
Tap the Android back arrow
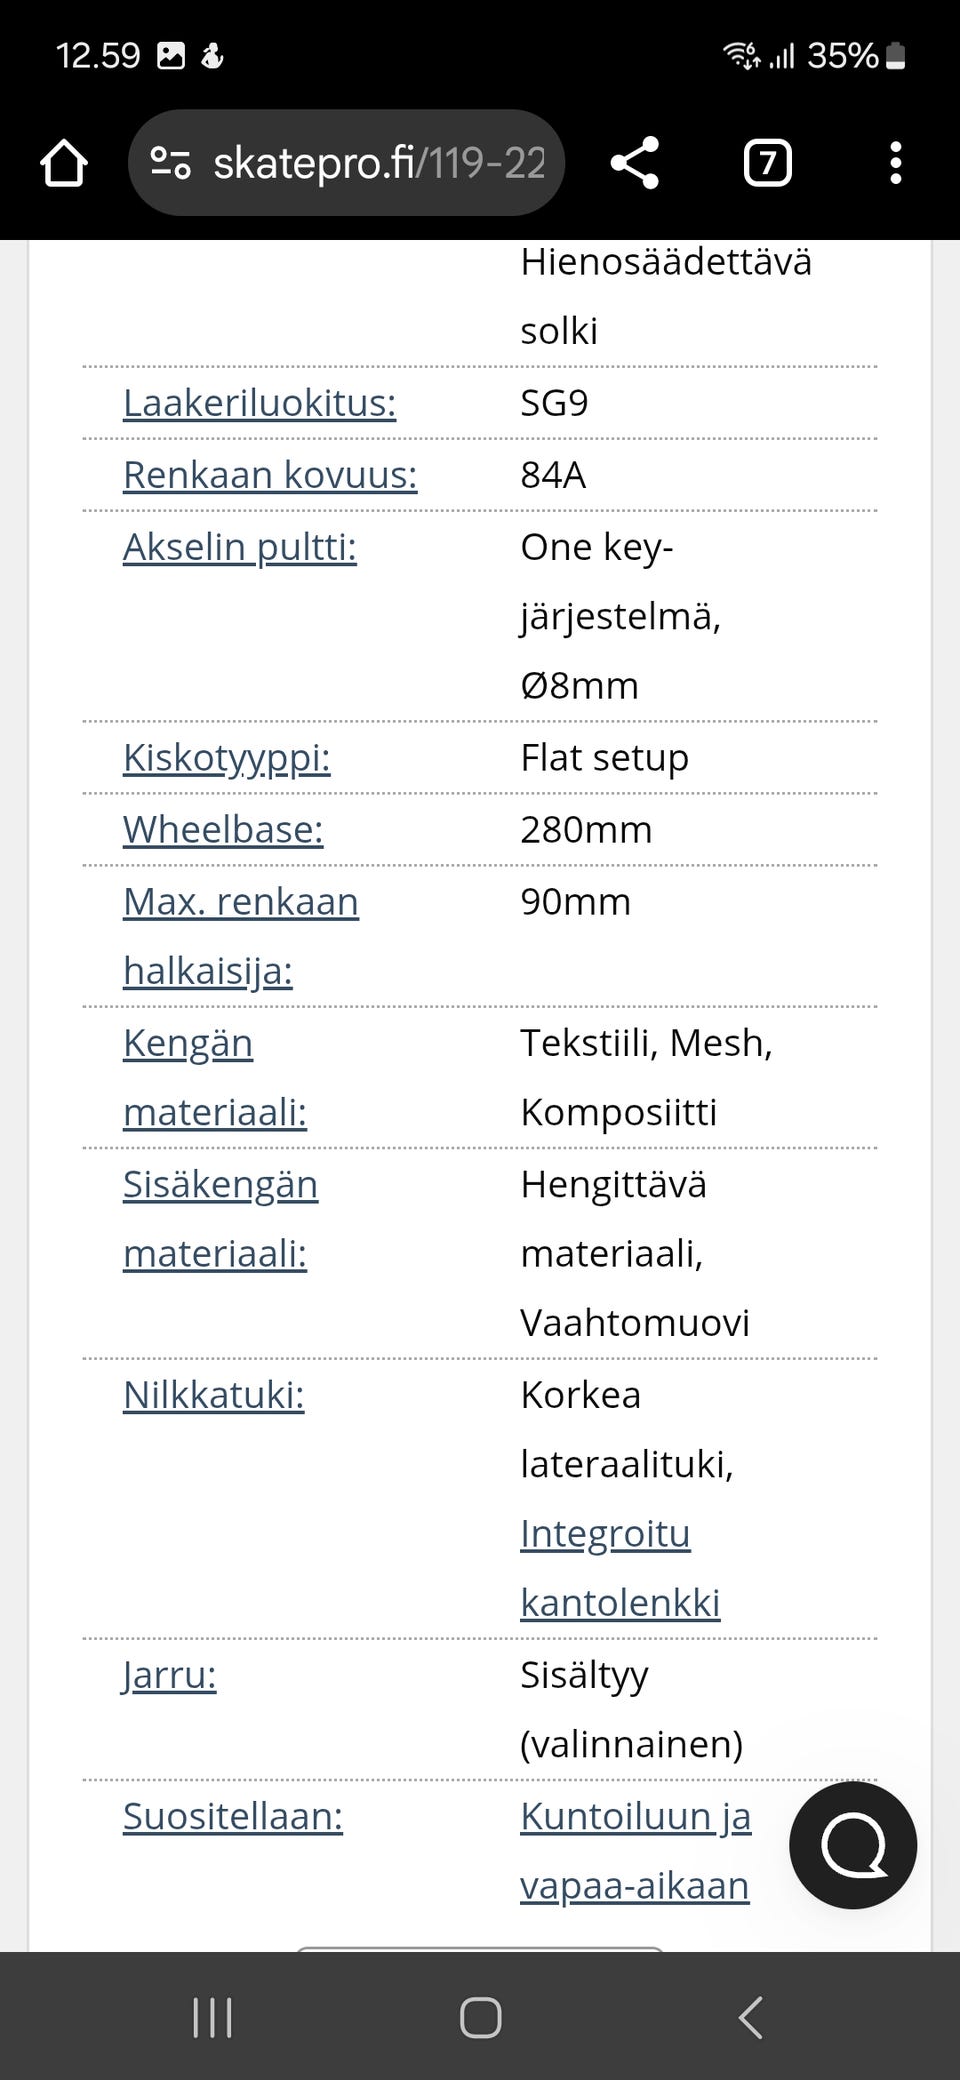point(750,2017)
